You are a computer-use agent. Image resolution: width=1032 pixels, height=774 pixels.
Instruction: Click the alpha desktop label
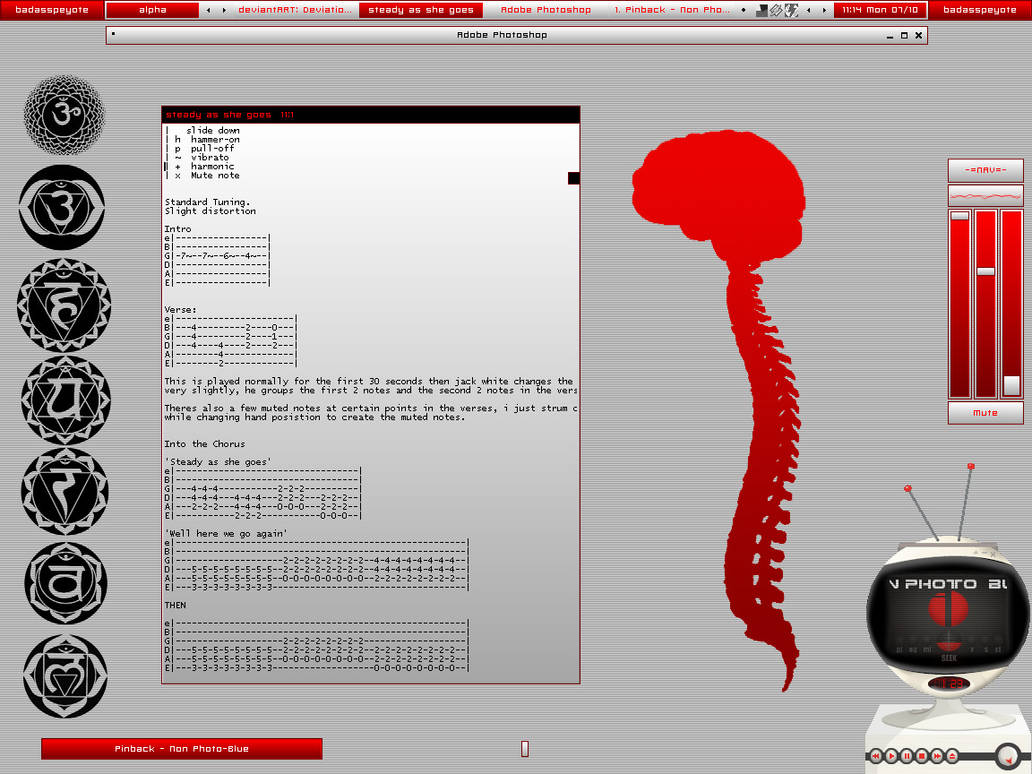[x=152, y=10]
